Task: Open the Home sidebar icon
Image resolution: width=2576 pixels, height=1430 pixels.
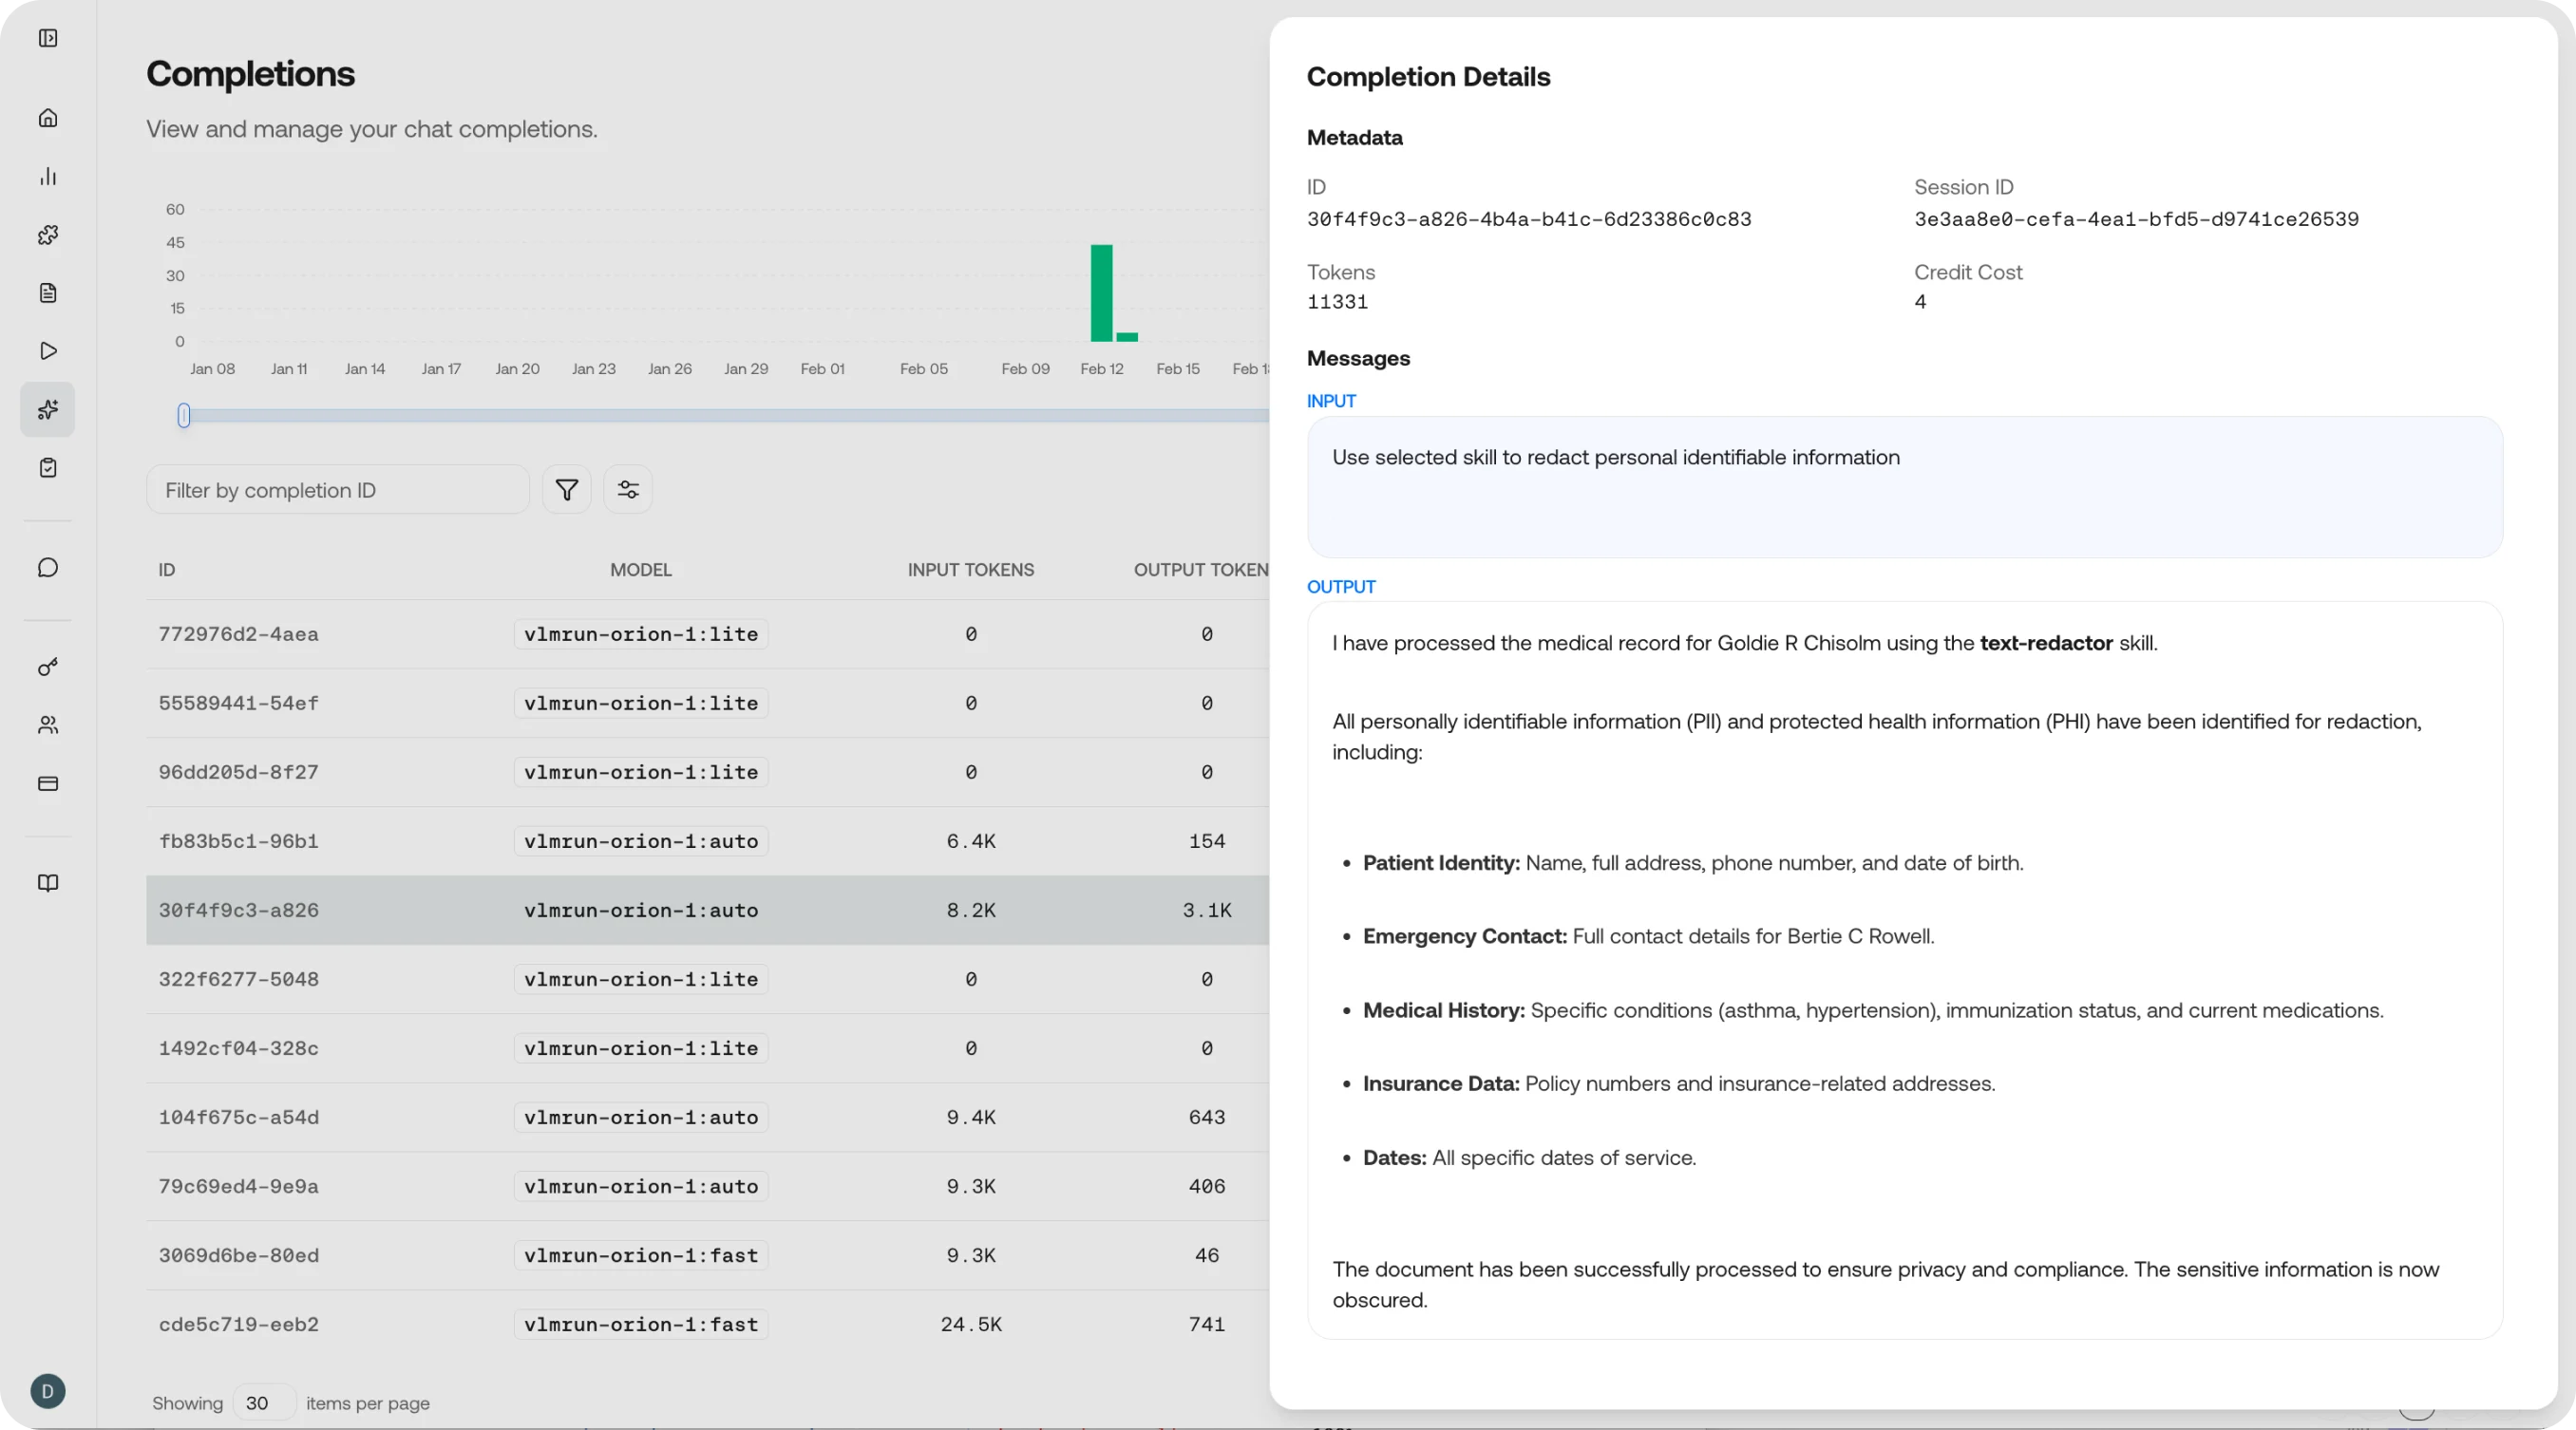Action: pos(48,118)
